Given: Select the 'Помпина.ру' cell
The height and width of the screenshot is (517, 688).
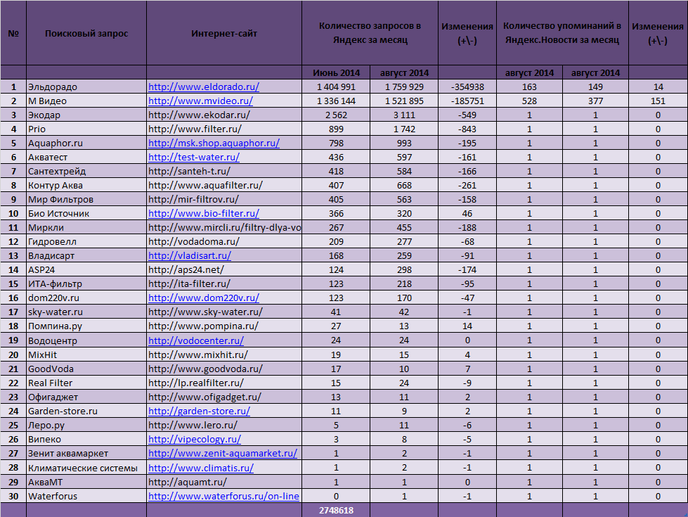Looking at the screenshot, I should (86, 326).
